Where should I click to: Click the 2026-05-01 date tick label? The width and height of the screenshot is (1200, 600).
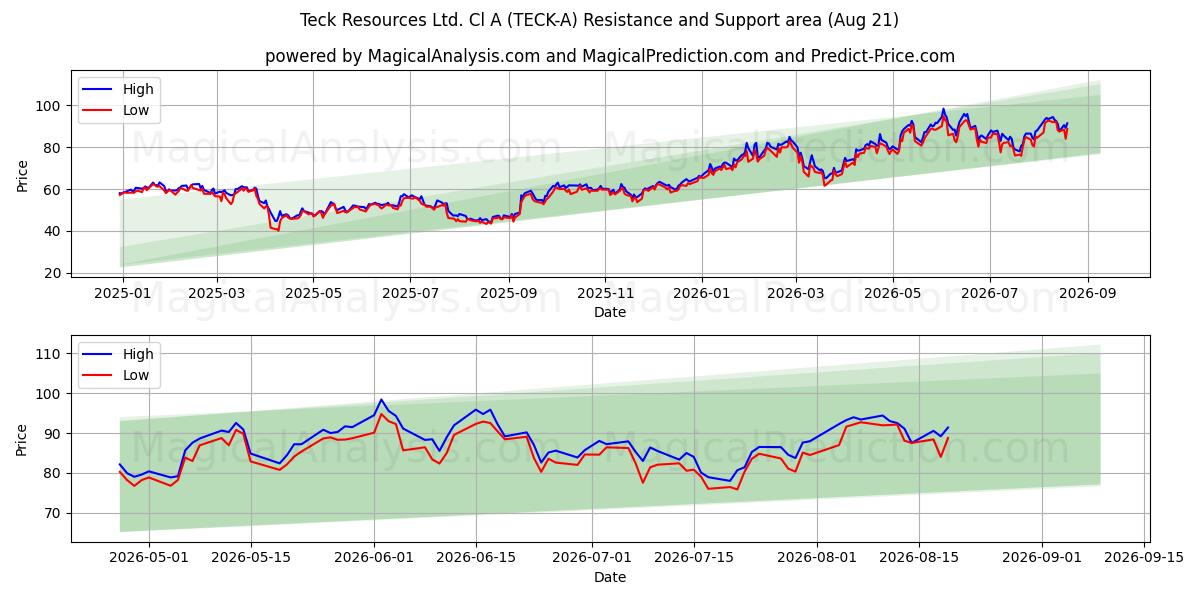click(x=149, y=557)
